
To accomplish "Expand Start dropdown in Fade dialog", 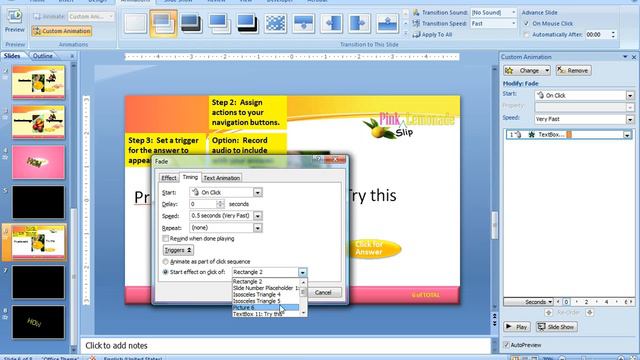I will [x=258, y=192].
